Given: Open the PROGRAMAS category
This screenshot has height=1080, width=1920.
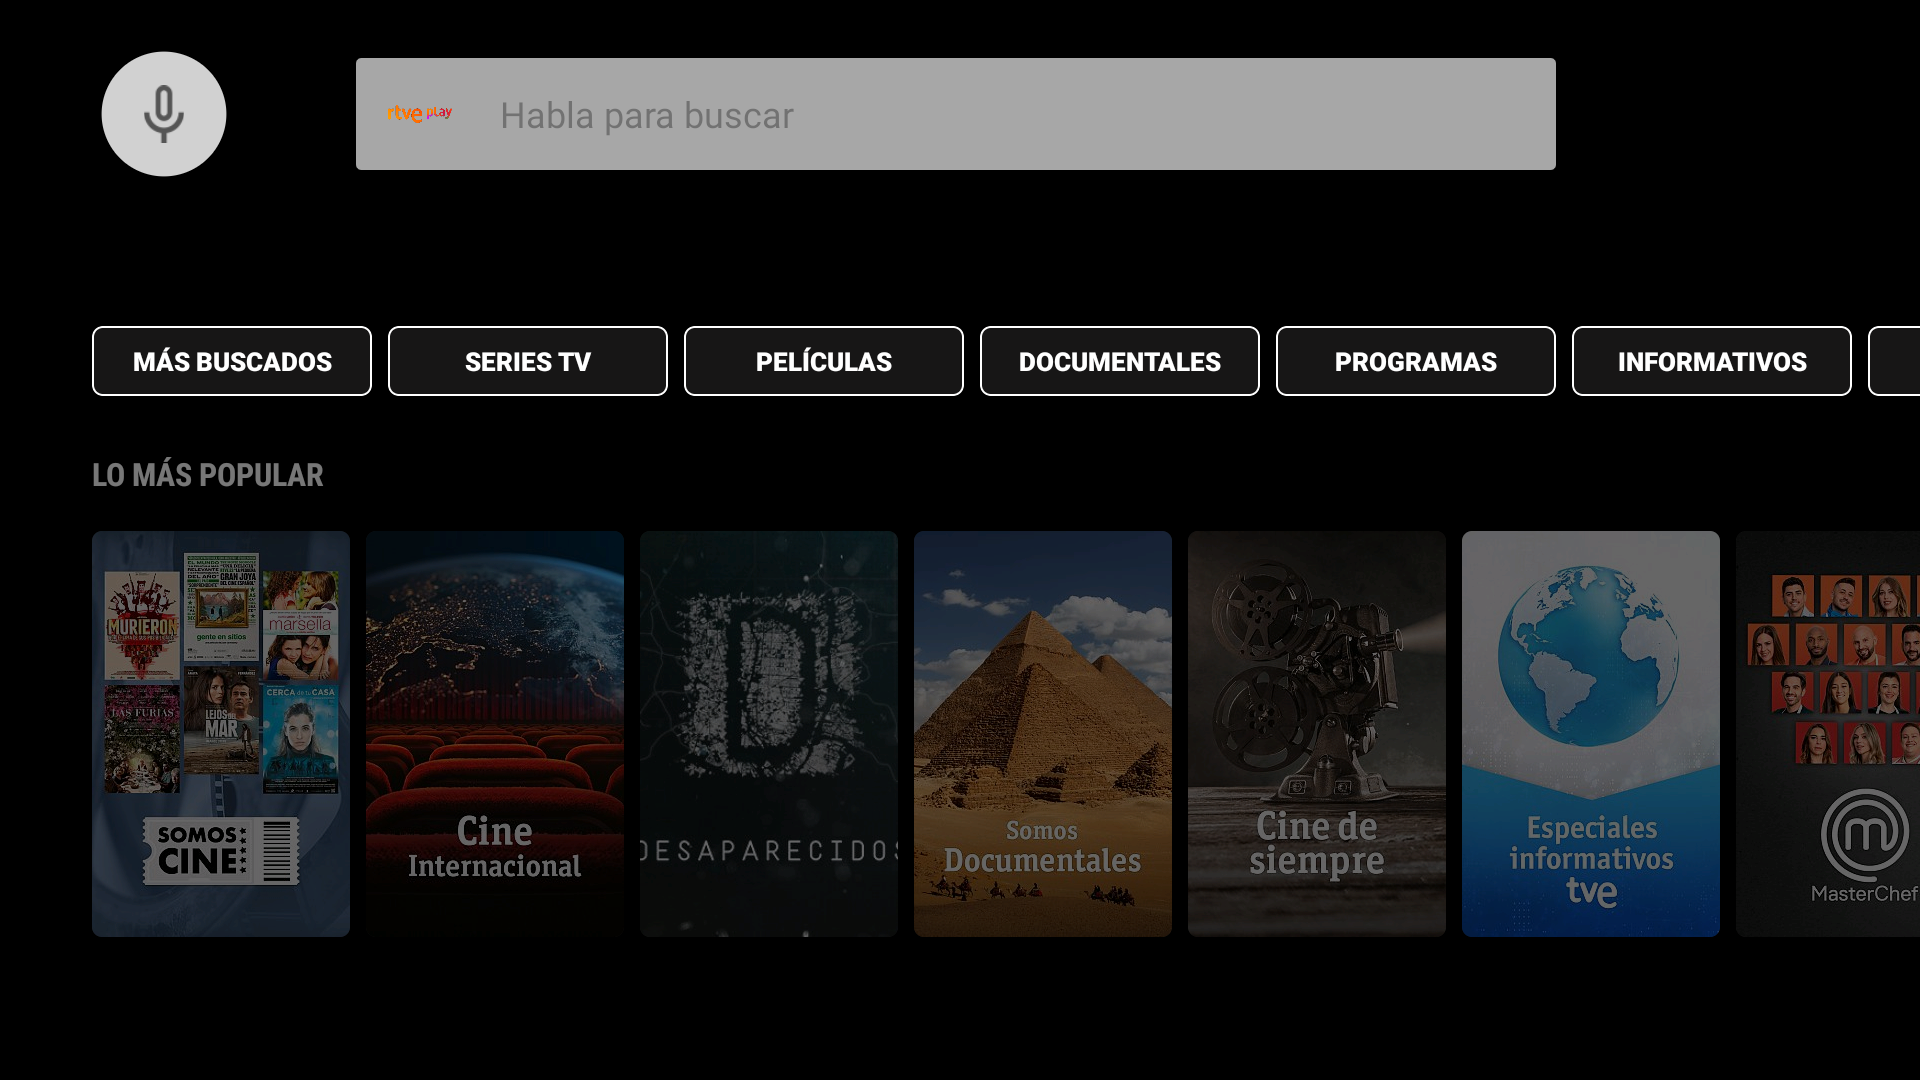Looking at the screenshot, I should [1416, 361].
